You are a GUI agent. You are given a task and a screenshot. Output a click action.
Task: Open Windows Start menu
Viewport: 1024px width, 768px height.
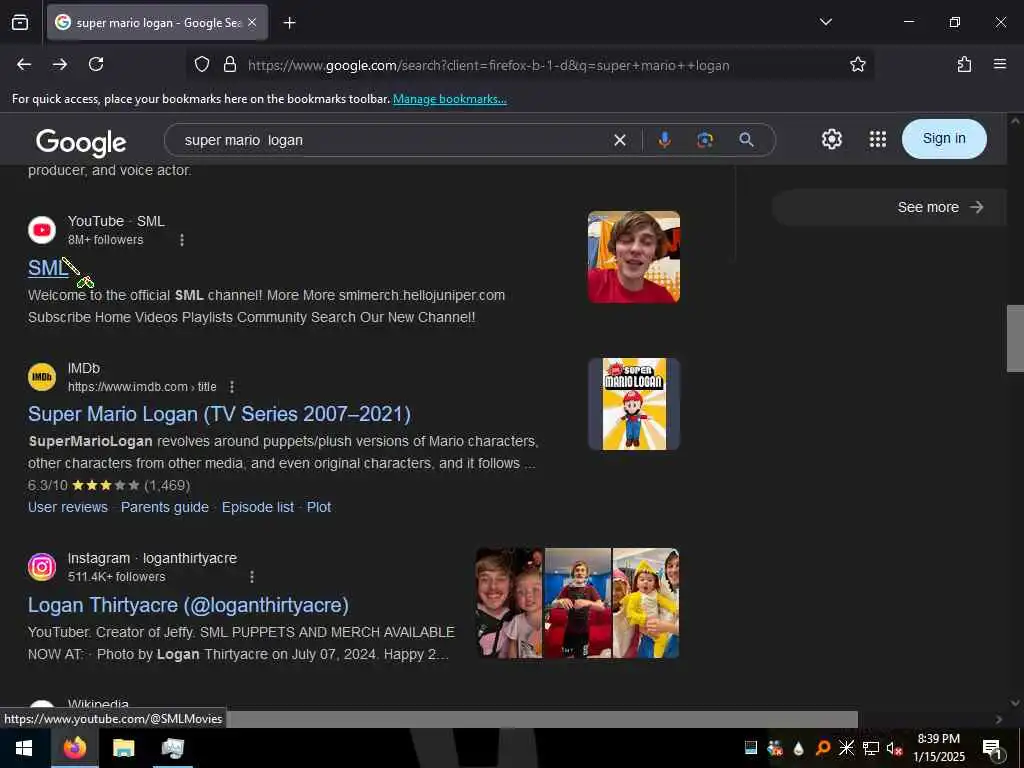click(x=24, y=748)
